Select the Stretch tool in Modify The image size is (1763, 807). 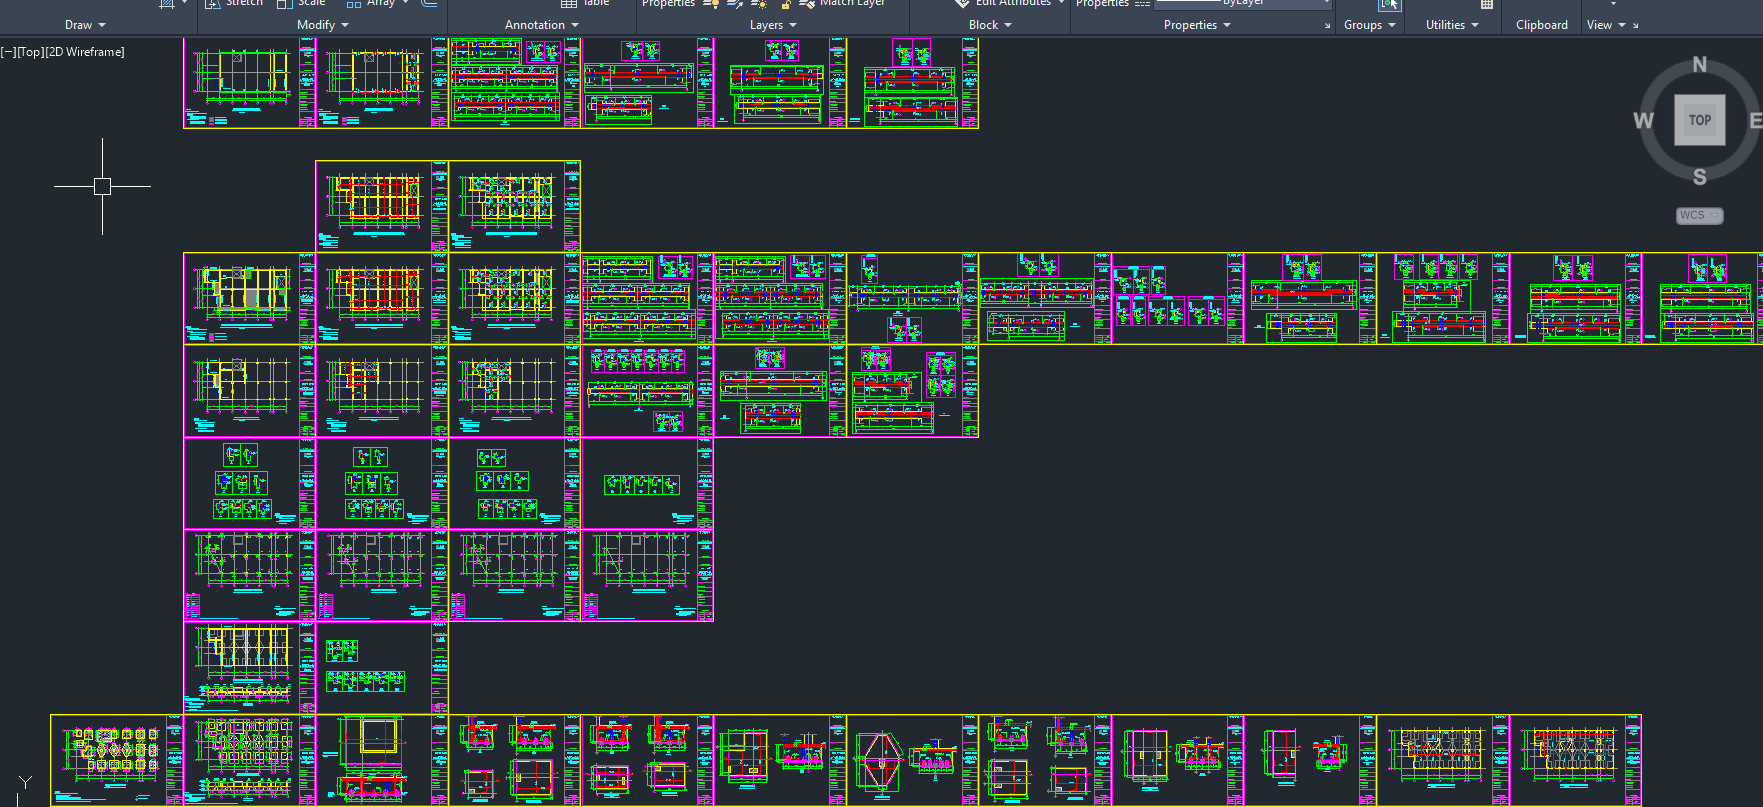pos(235,3)
